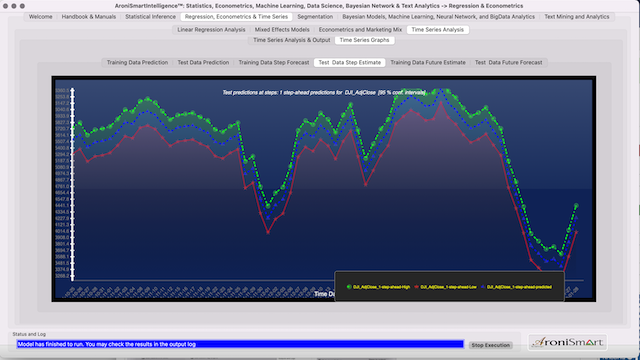Click the DJI_AdjClose_1-step-ahead-High legend label
The image size is (640, 360).
pyautogui.click(x=382, y=287)
